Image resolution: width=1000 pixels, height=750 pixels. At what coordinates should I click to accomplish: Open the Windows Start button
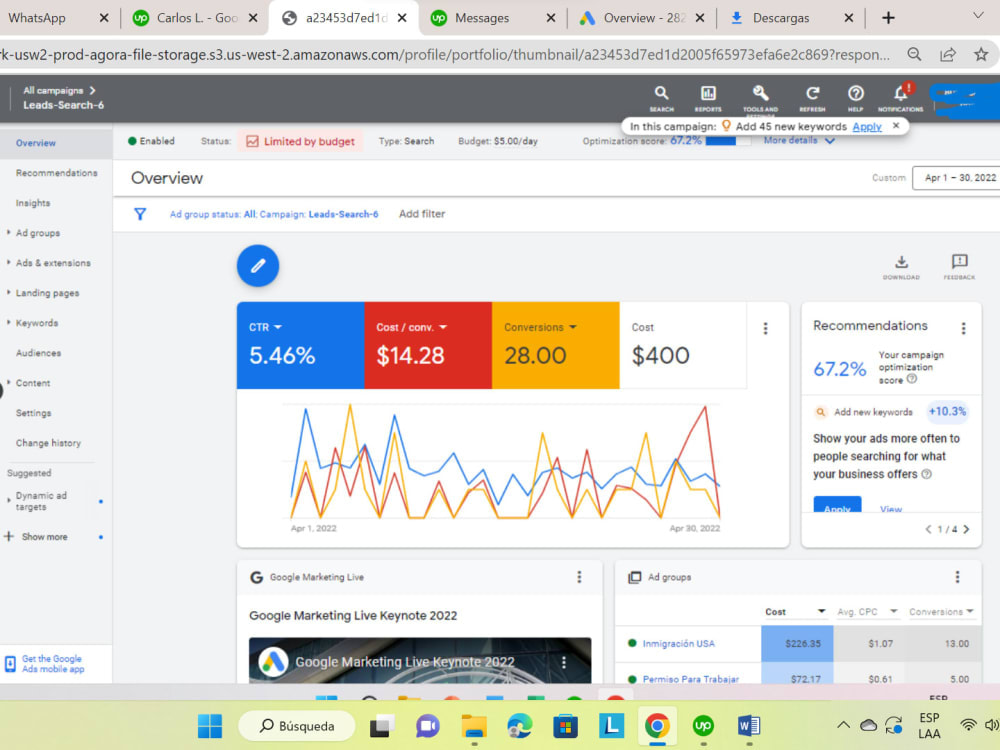coord(210,726)
